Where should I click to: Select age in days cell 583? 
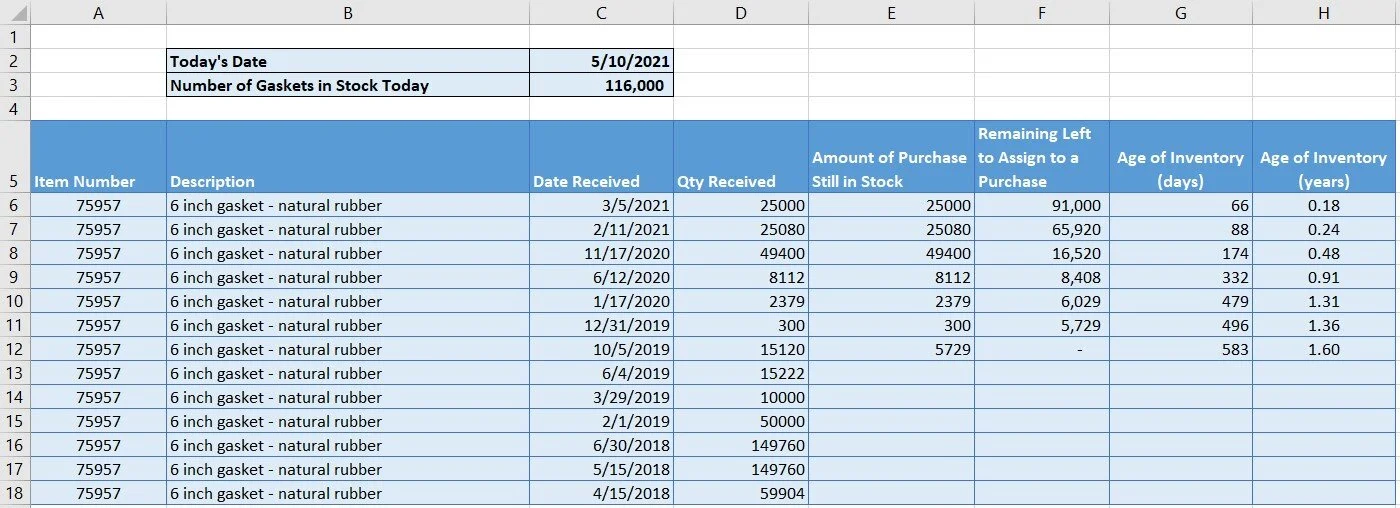pos(1181,350)
